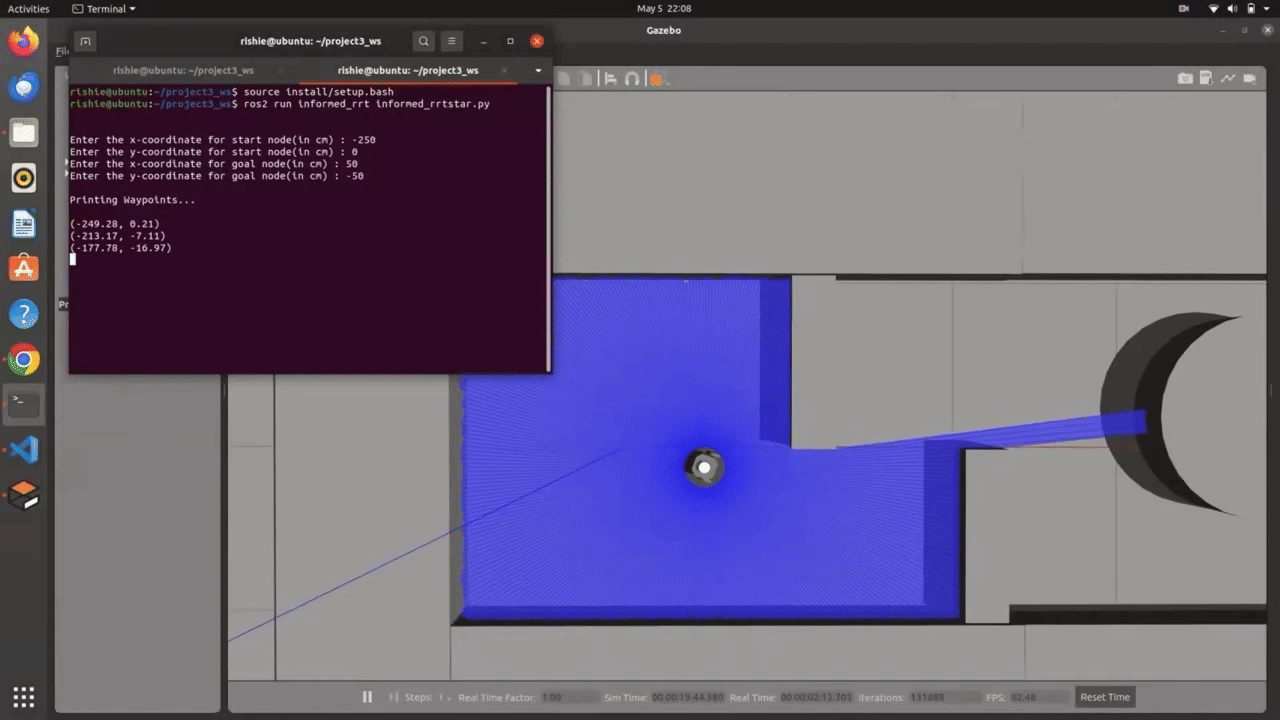The width and height of the screenshot is (1280, 720).
Task: Click Activities in the top bar
Action: click(28, 8)
